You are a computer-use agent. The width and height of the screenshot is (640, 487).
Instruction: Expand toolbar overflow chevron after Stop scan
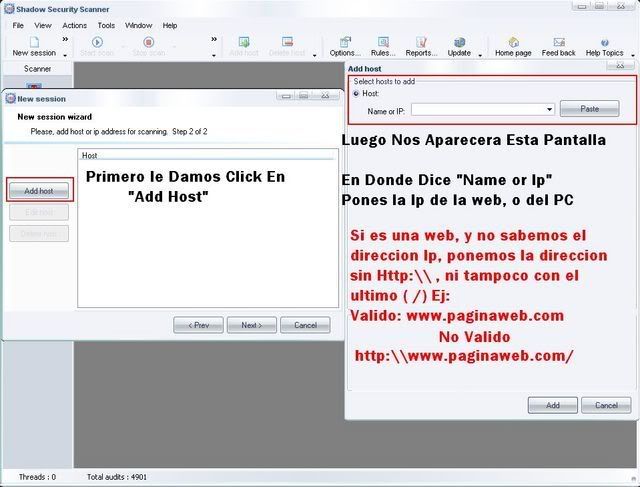(213, 39)
